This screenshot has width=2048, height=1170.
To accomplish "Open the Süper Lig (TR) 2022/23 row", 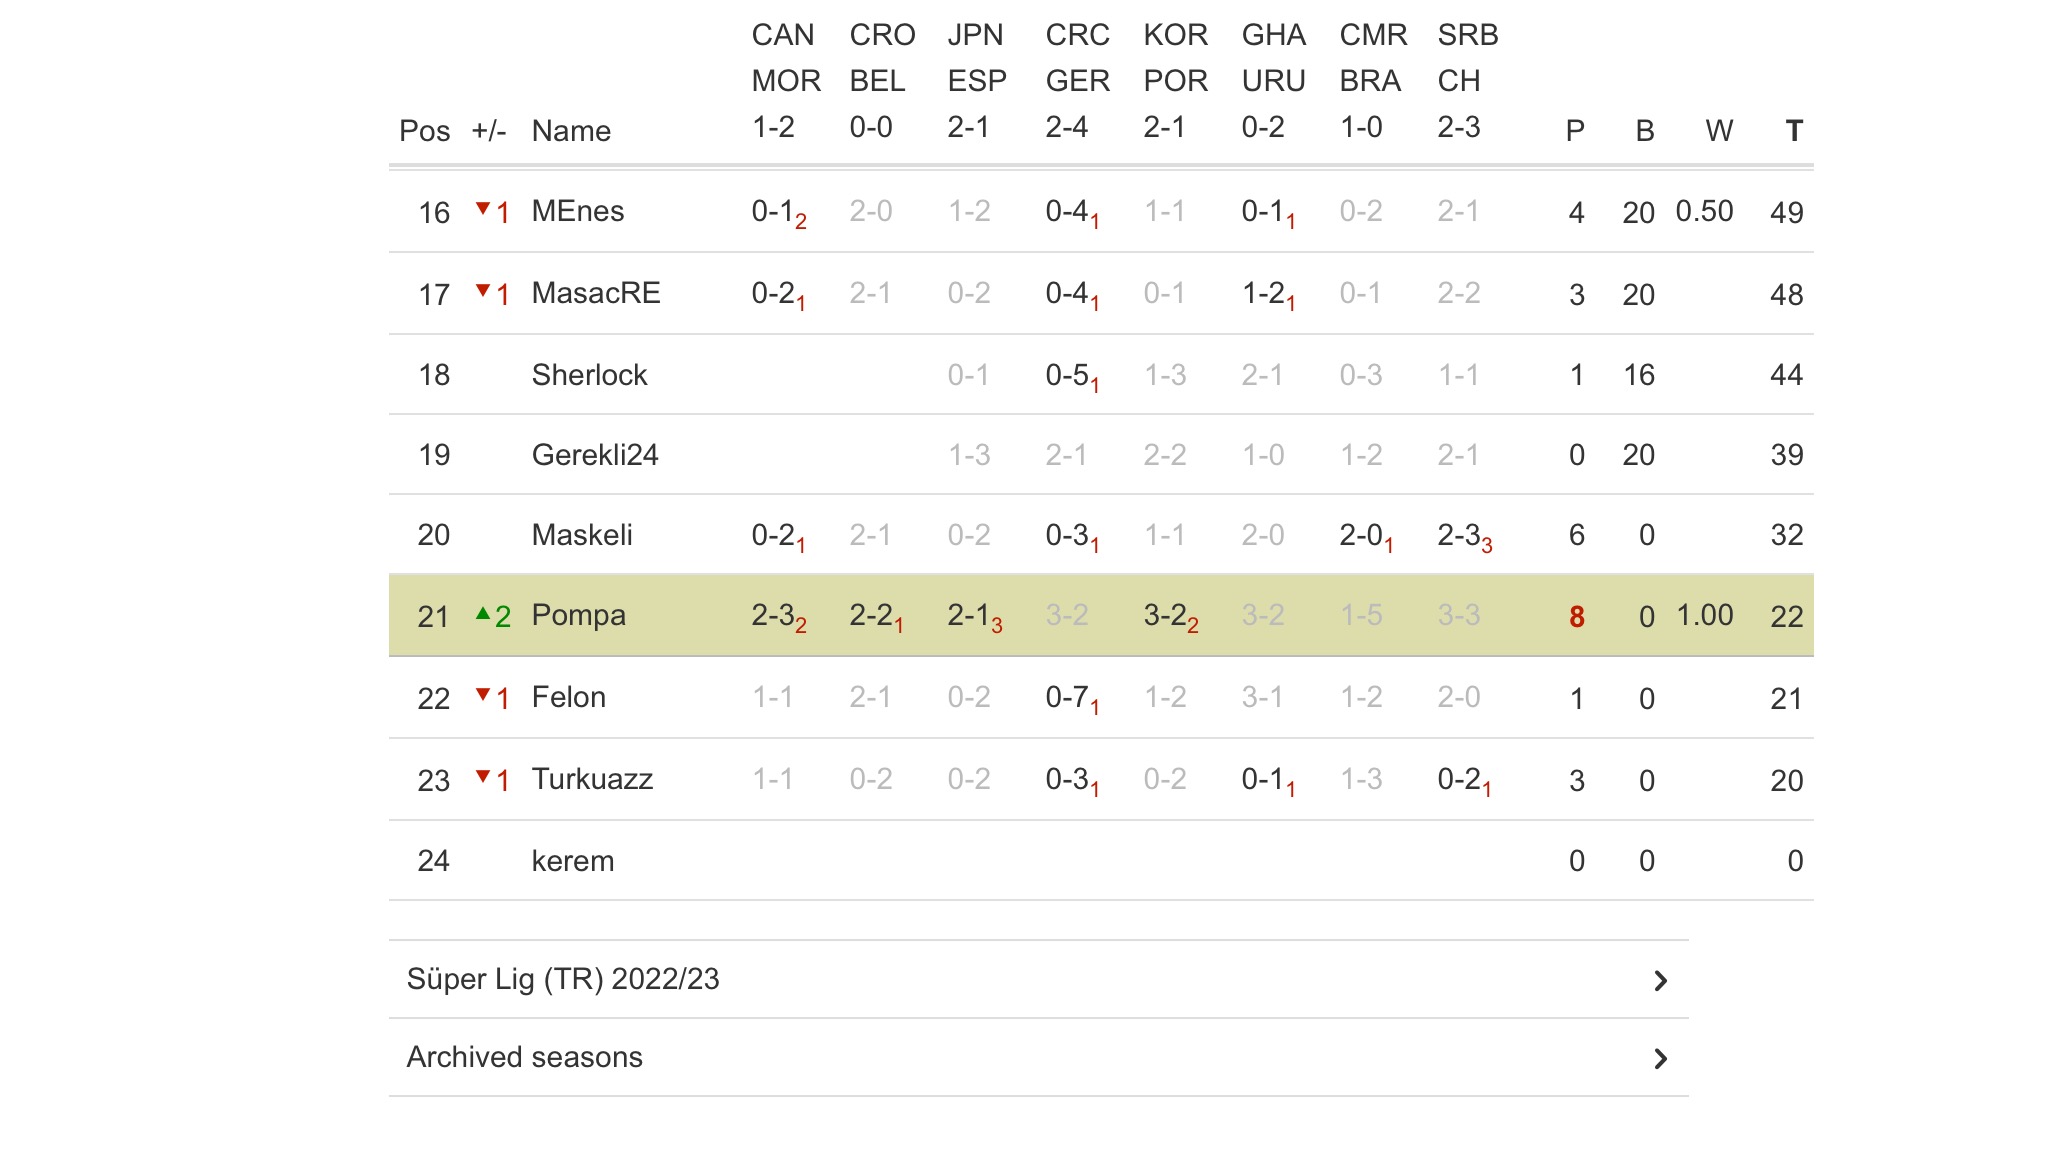I will coord(563,979).
